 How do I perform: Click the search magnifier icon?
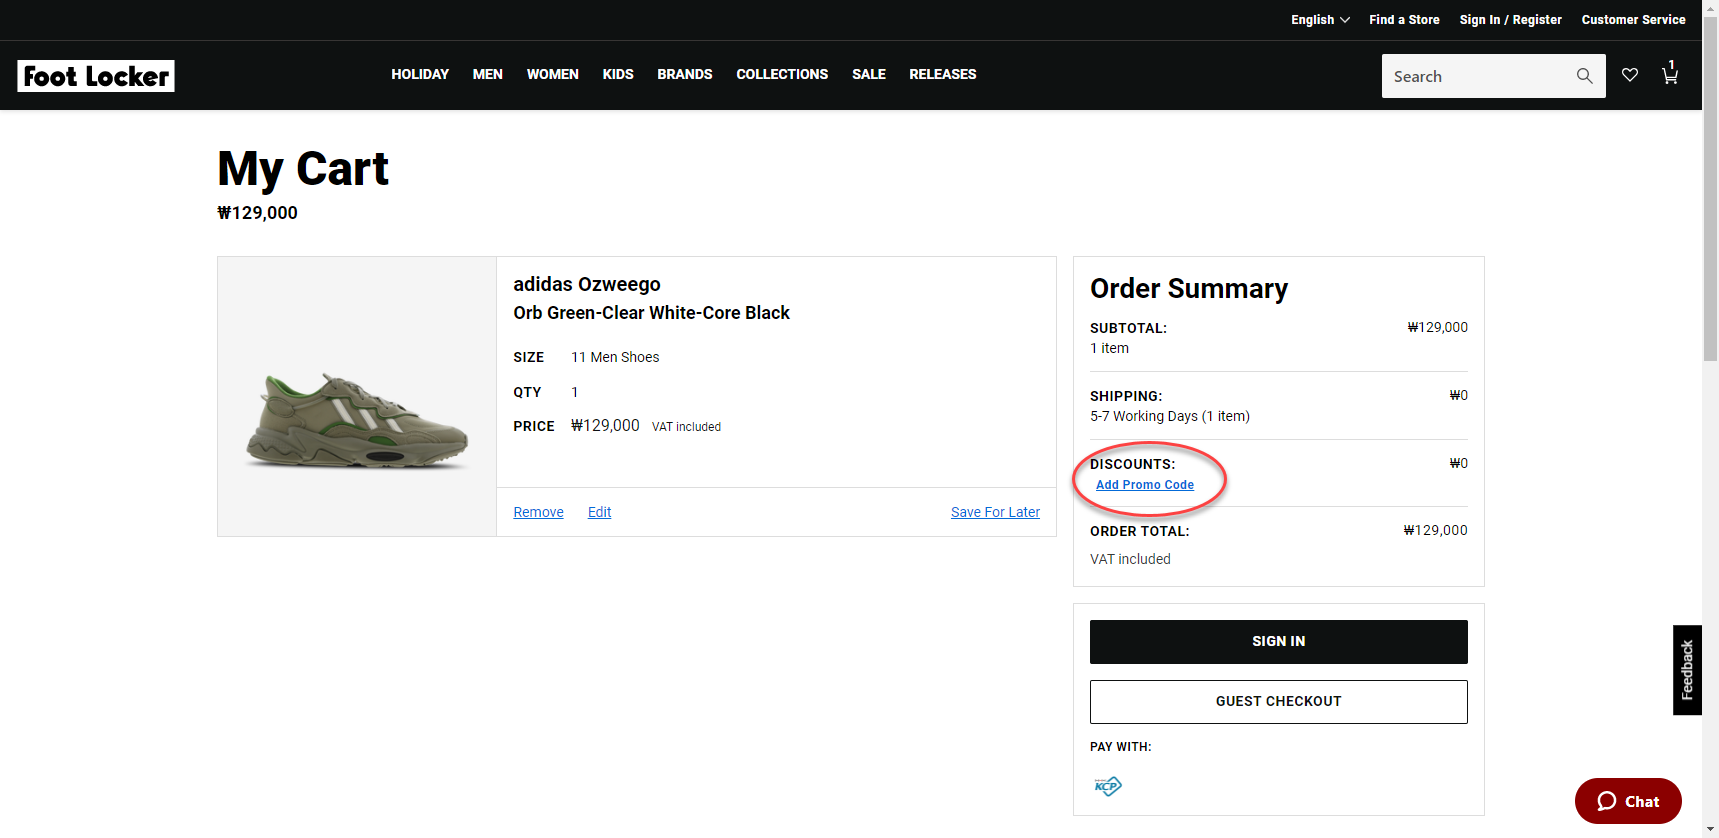tap(1584, 76)
